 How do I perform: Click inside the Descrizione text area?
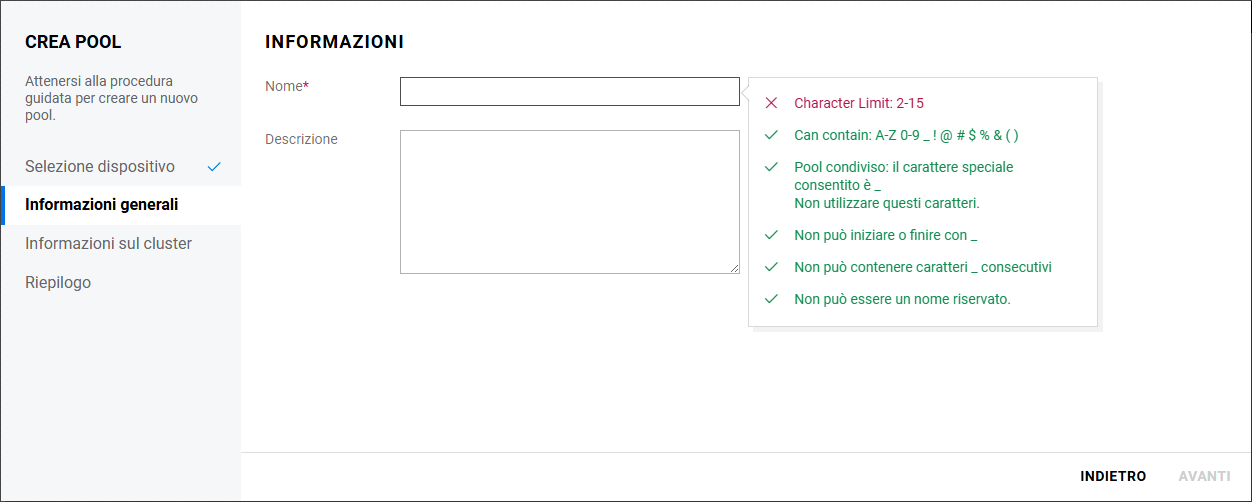[x=569, y=201]
